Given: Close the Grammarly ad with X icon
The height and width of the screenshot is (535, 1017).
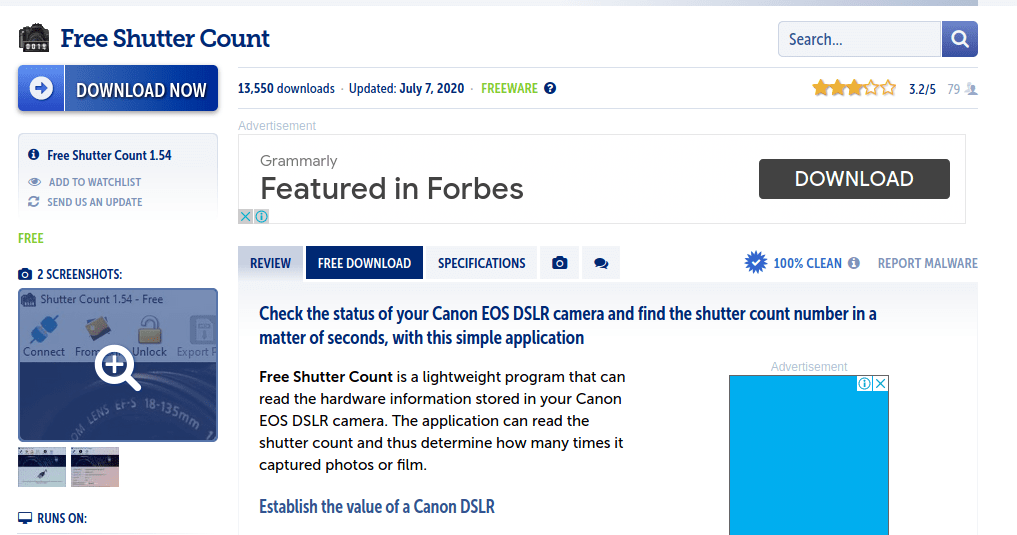Looking at the screenshot, I should tap(245, 216).
